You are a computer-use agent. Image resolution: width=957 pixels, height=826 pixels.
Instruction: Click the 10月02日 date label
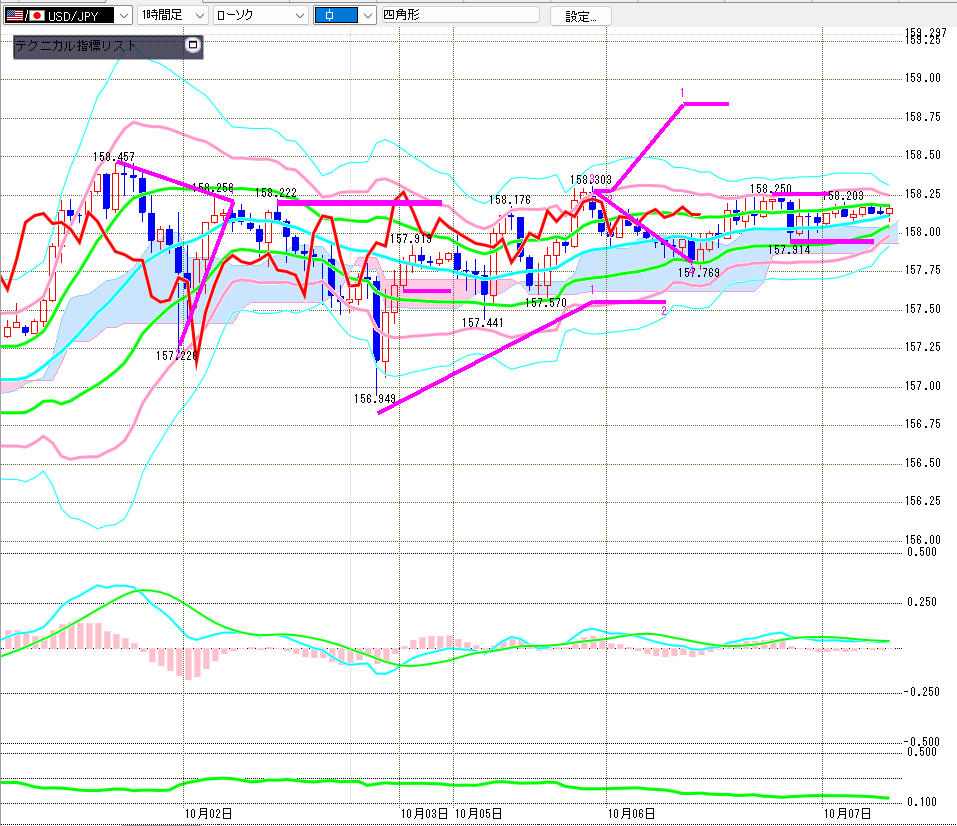[x=208, y=813]
